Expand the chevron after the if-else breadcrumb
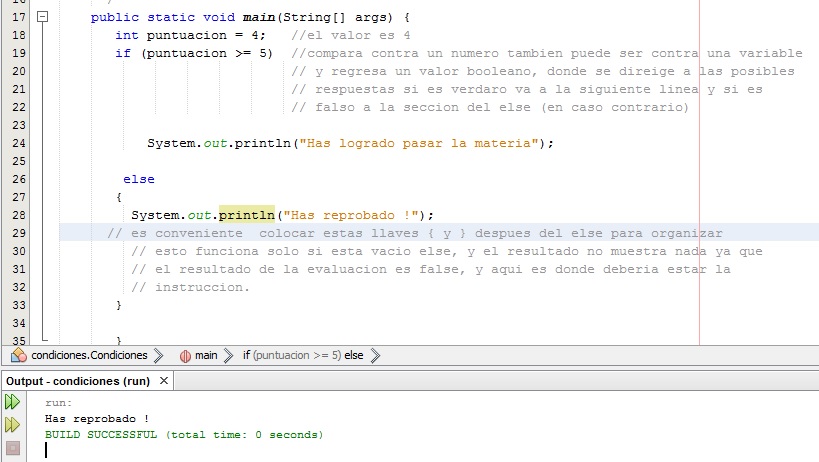819x462 pixels. (x=375, y=356)
